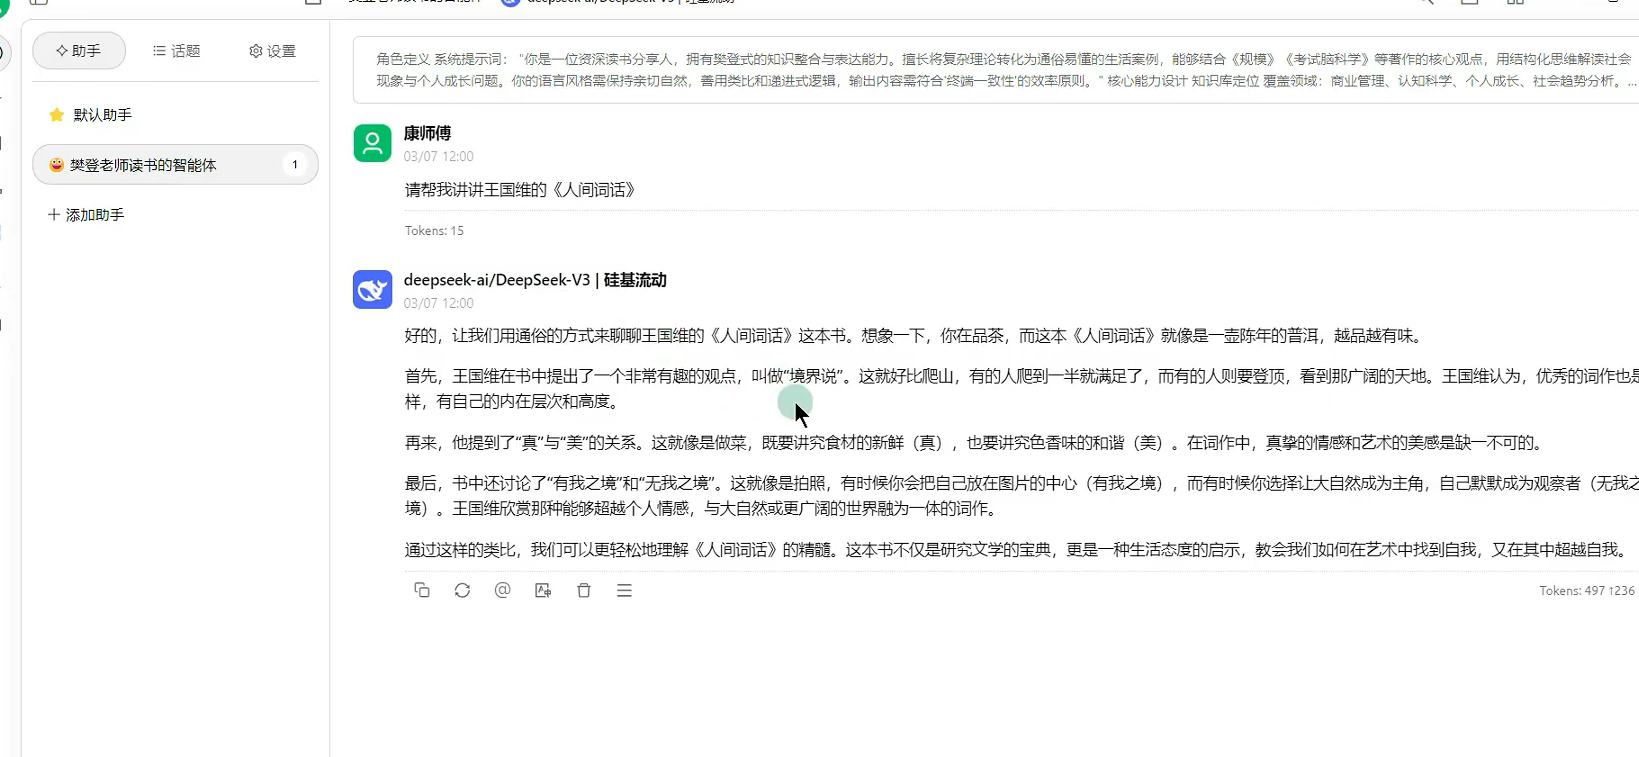The image size is (1639, 757).
Task: Switch to the 助手 tab
Action: 79,50
